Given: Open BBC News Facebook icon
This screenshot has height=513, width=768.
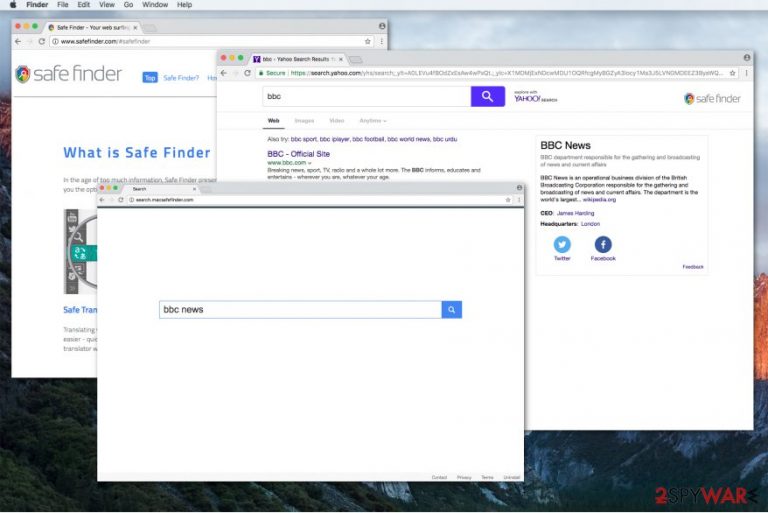Looking at the screenshot, I should click(x=603, y=244).
